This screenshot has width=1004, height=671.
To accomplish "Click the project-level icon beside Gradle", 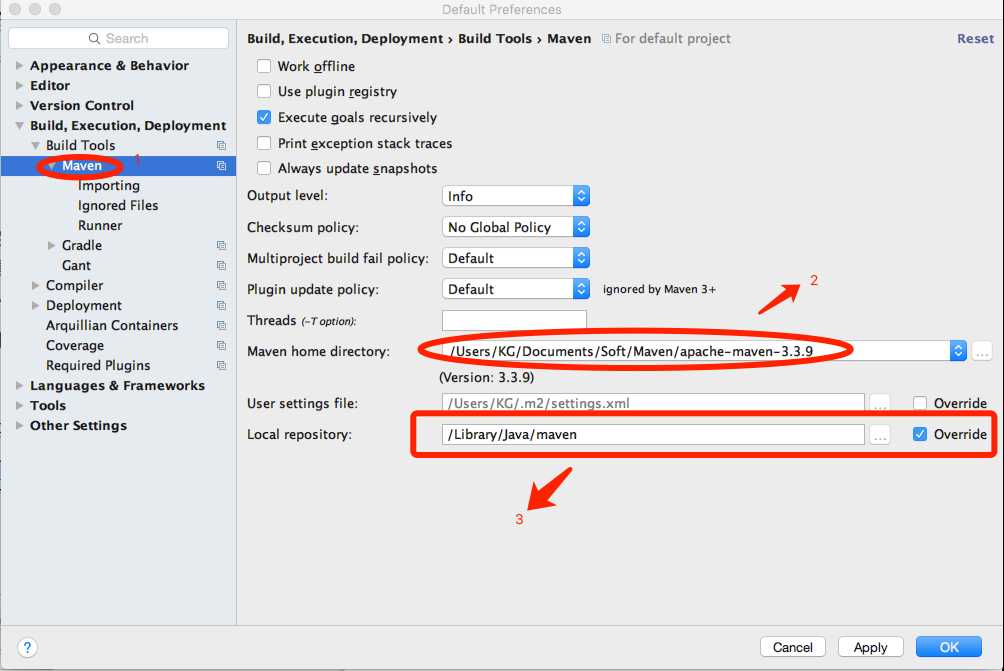I will (x=221, y=246).
